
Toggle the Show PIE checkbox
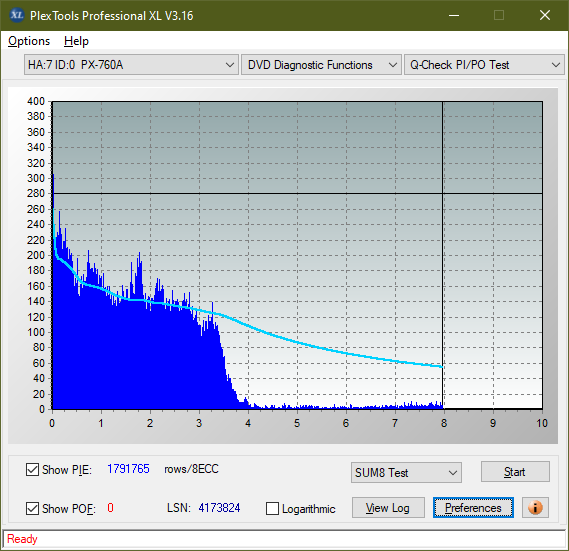point(32,469)
